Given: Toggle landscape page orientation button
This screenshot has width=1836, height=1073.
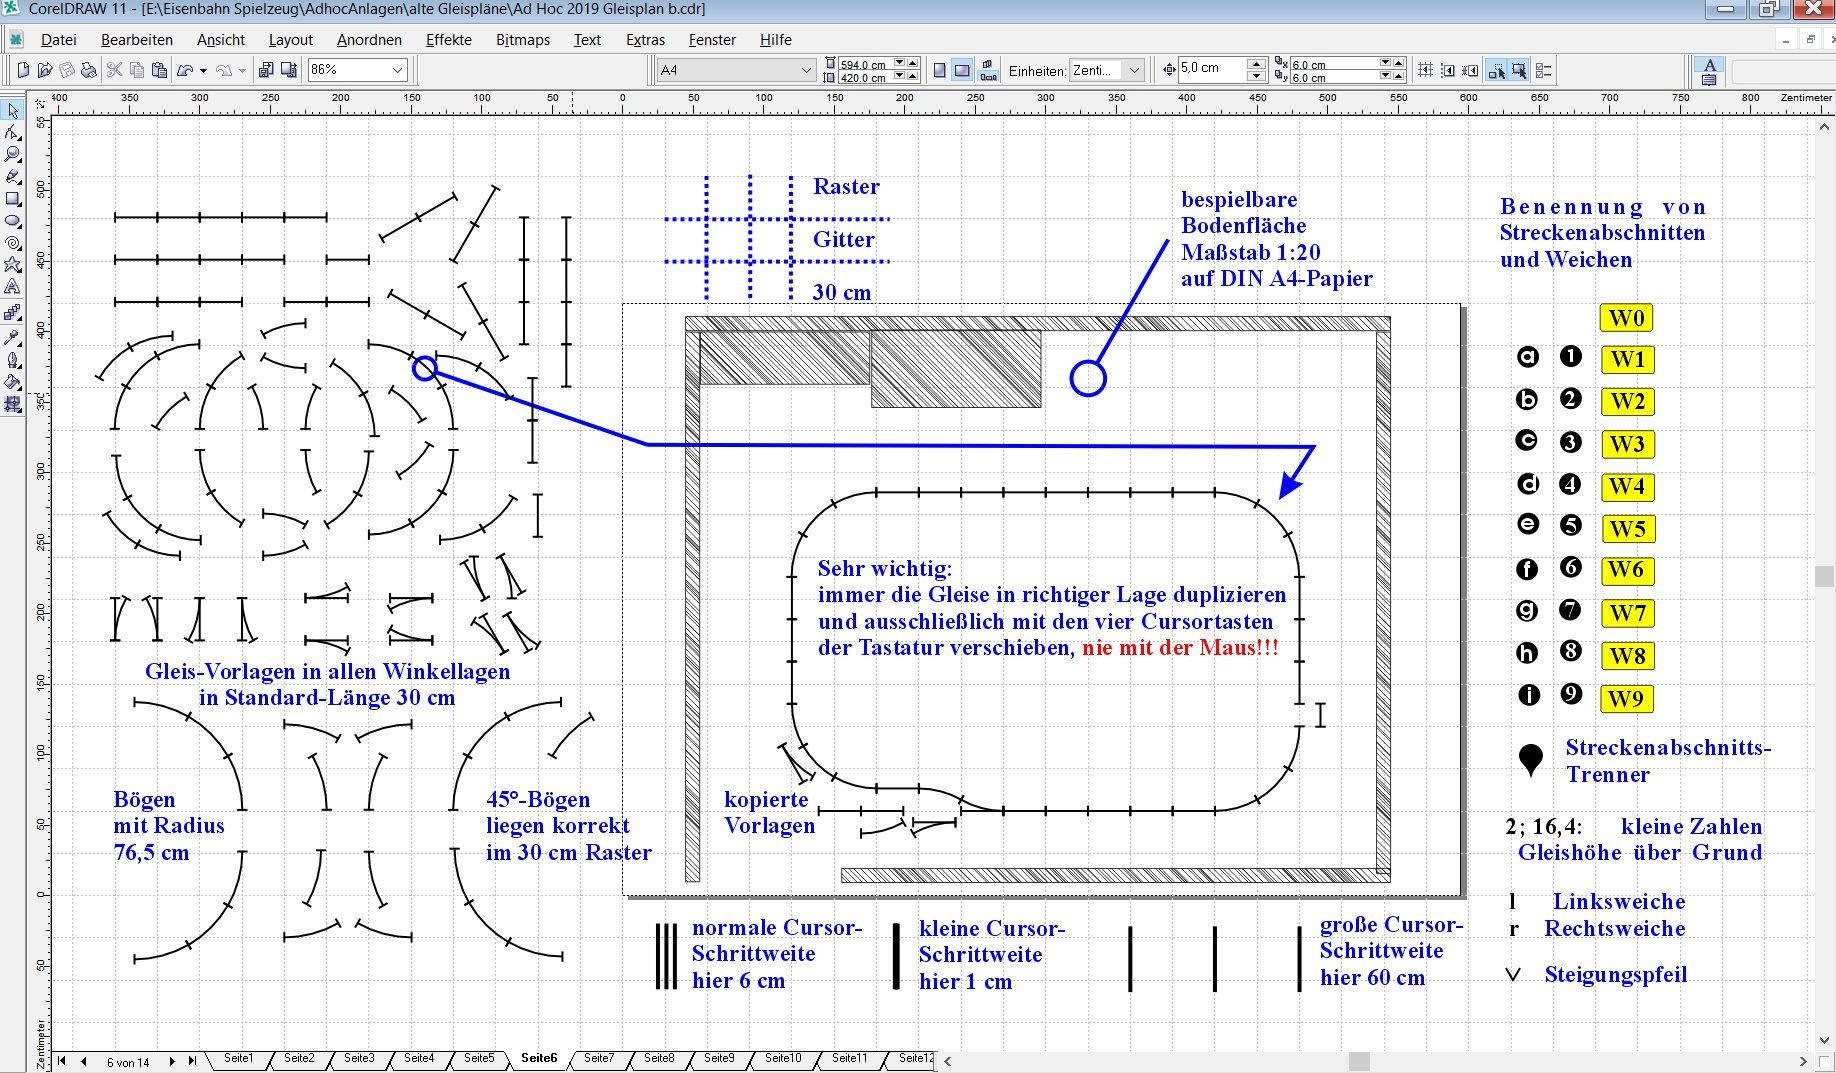Looking at the screenshot, I should tap(962, 70).
